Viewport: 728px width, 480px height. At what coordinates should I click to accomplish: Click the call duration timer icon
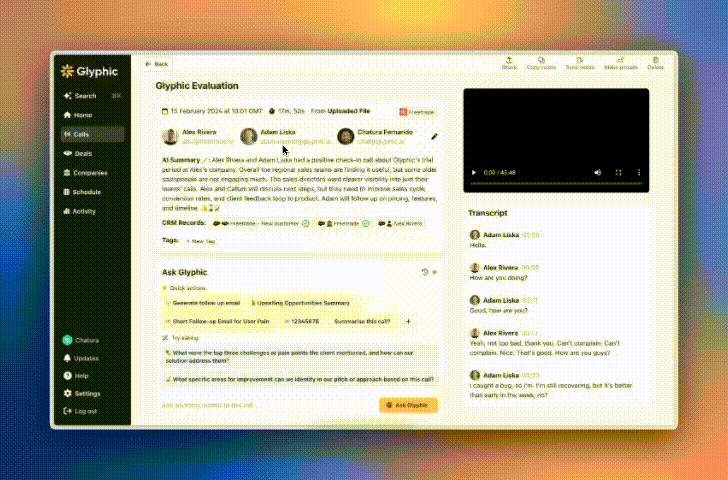coord(272,111)
